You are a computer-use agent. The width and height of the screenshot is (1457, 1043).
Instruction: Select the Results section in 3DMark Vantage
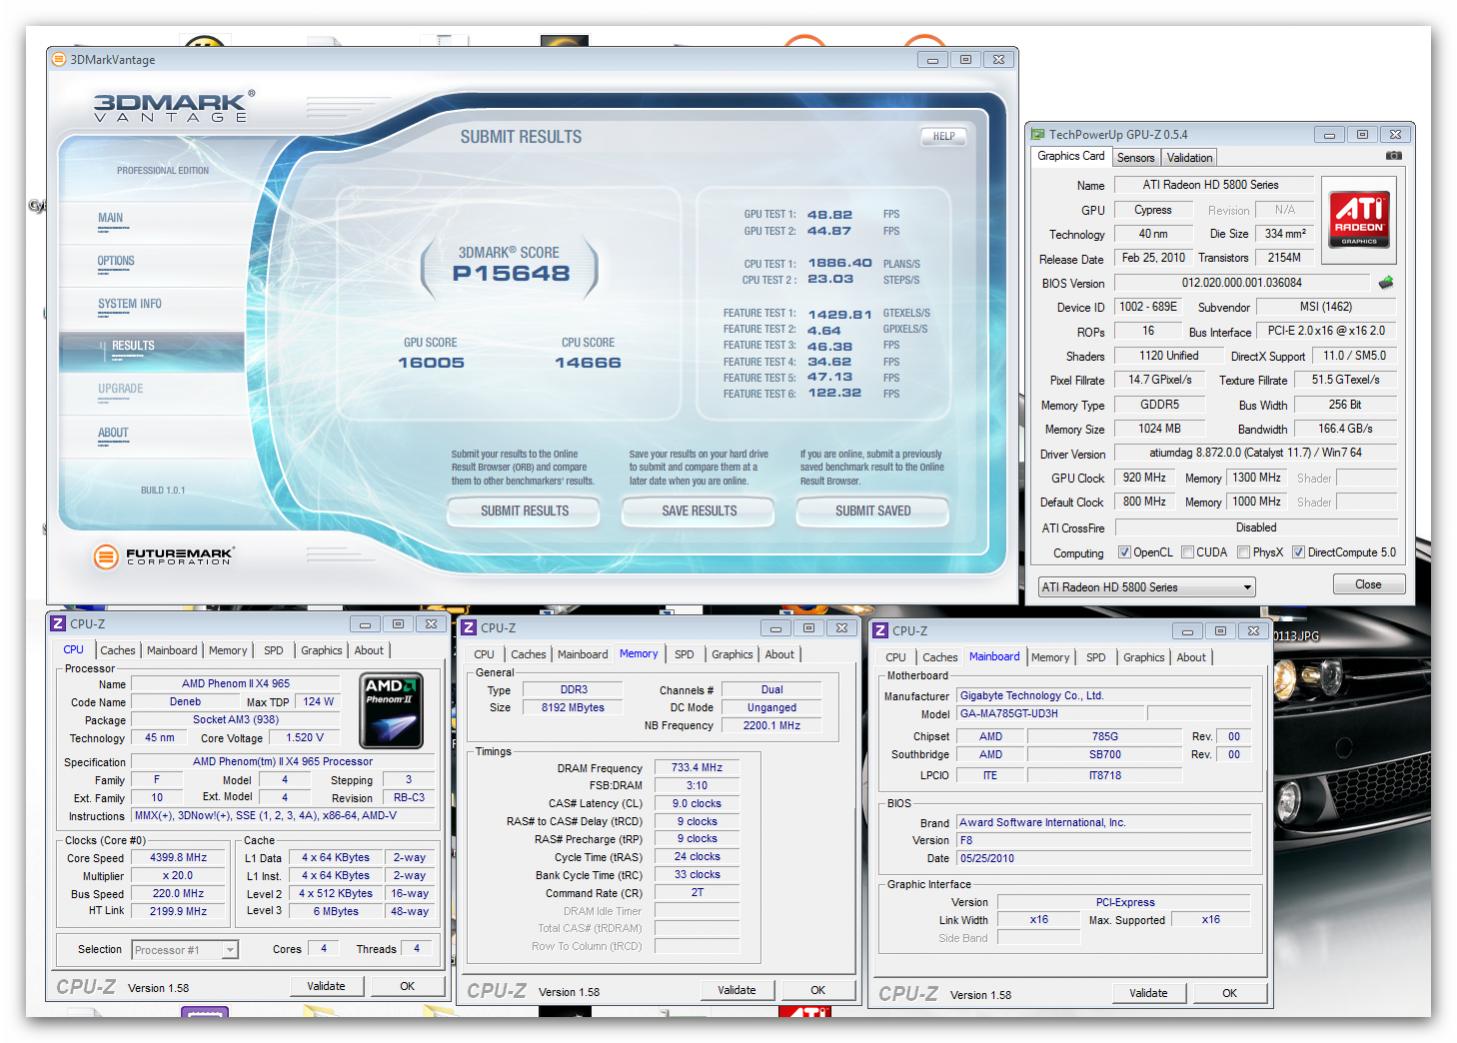click(133, 346)
